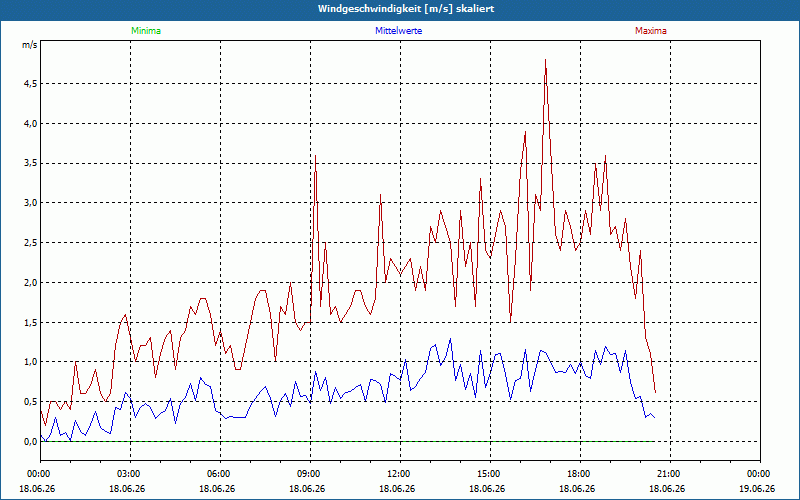Click the 3,5 y-axis value label

(31, 163)
